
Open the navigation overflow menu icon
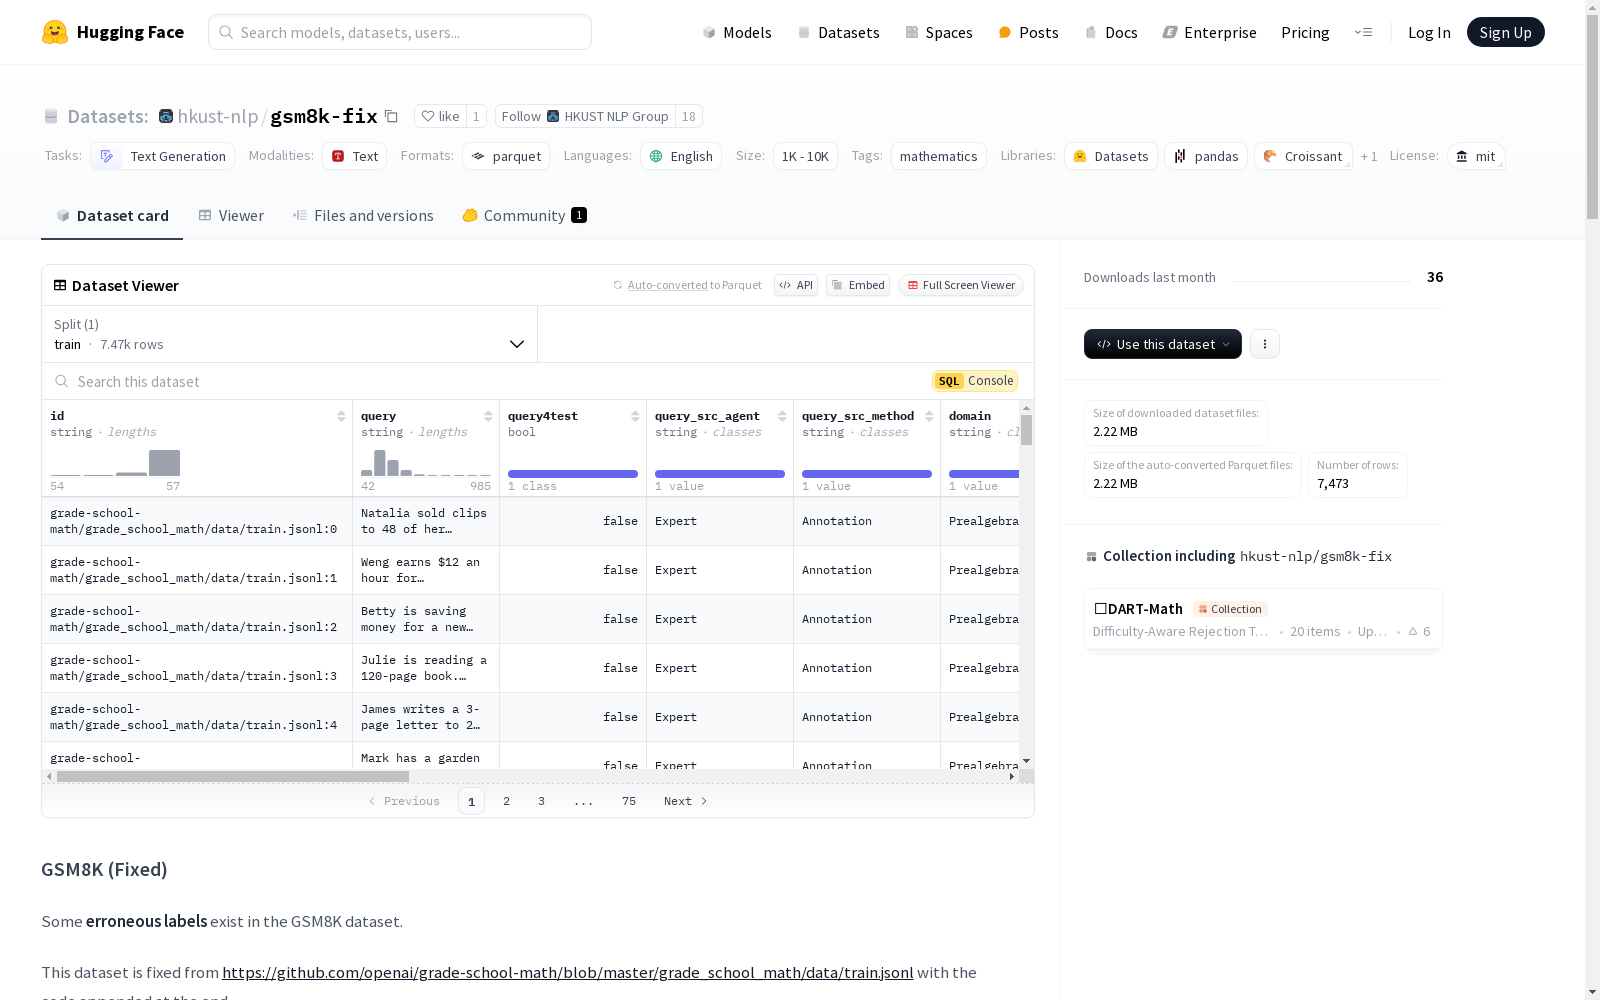pyautogui.click(x=1363, y=32)
